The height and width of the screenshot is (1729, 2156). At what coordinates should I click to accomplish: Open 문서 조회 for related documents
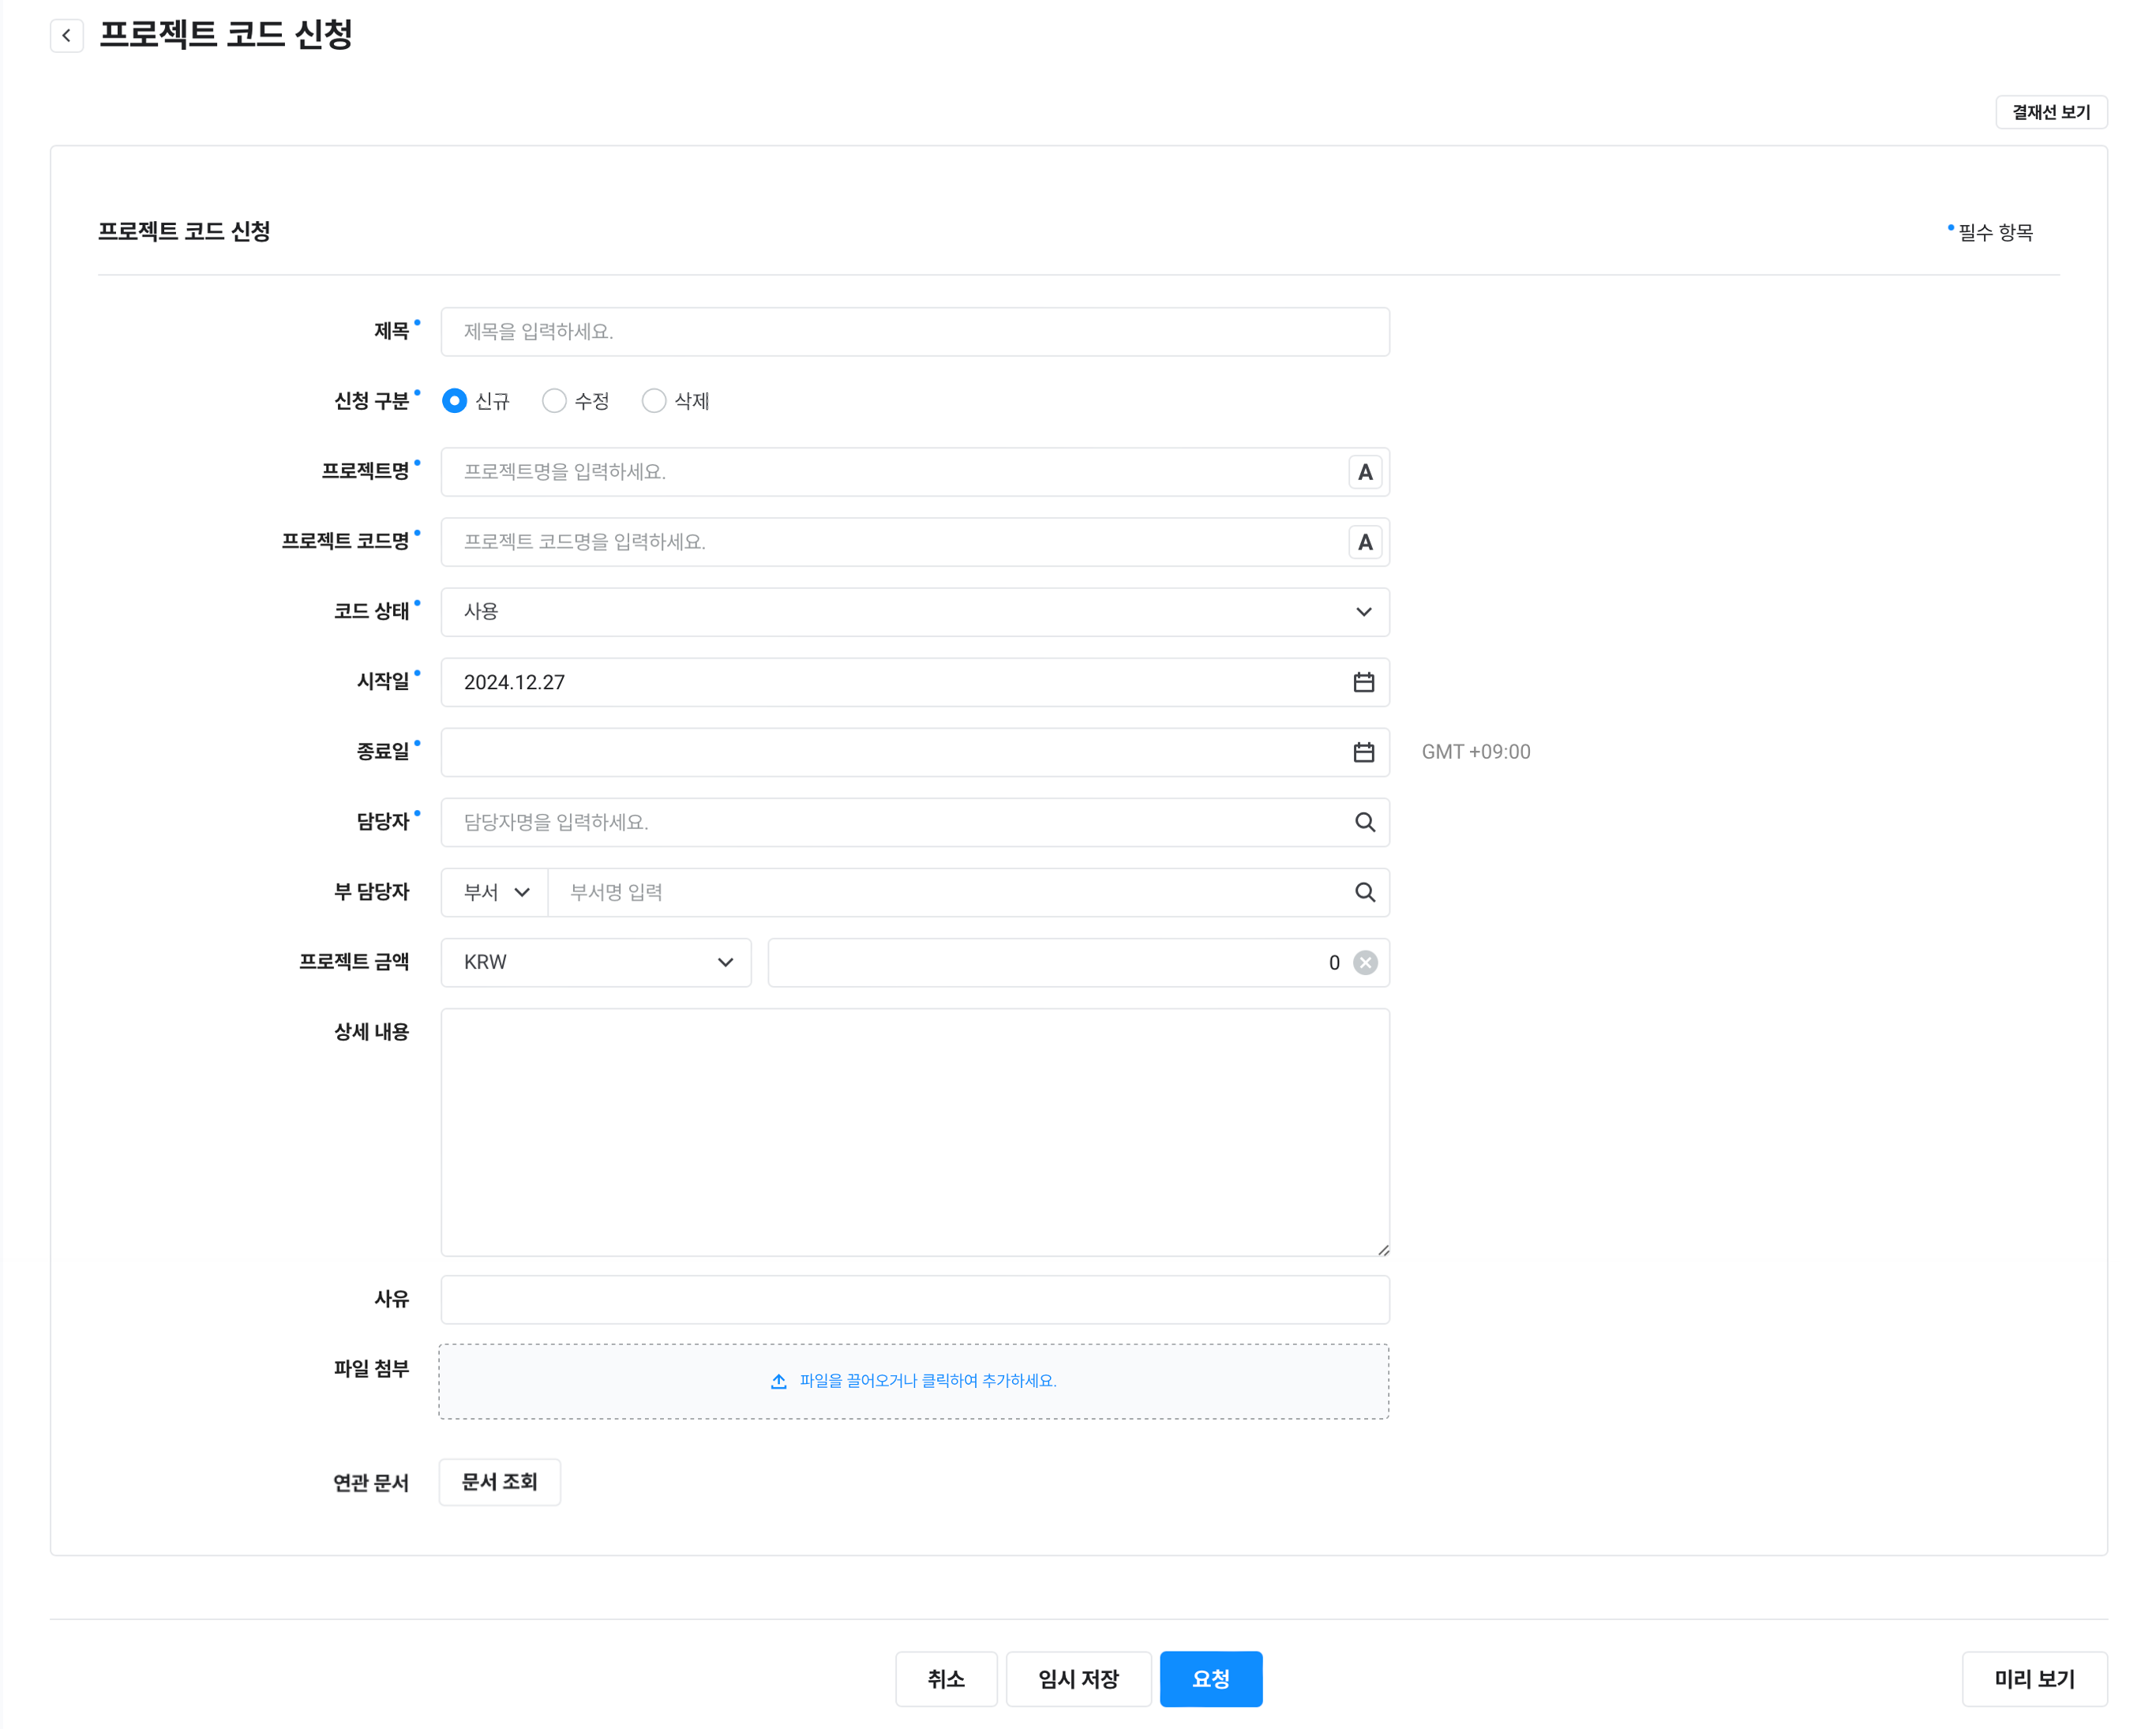(x=499, y=1482)
